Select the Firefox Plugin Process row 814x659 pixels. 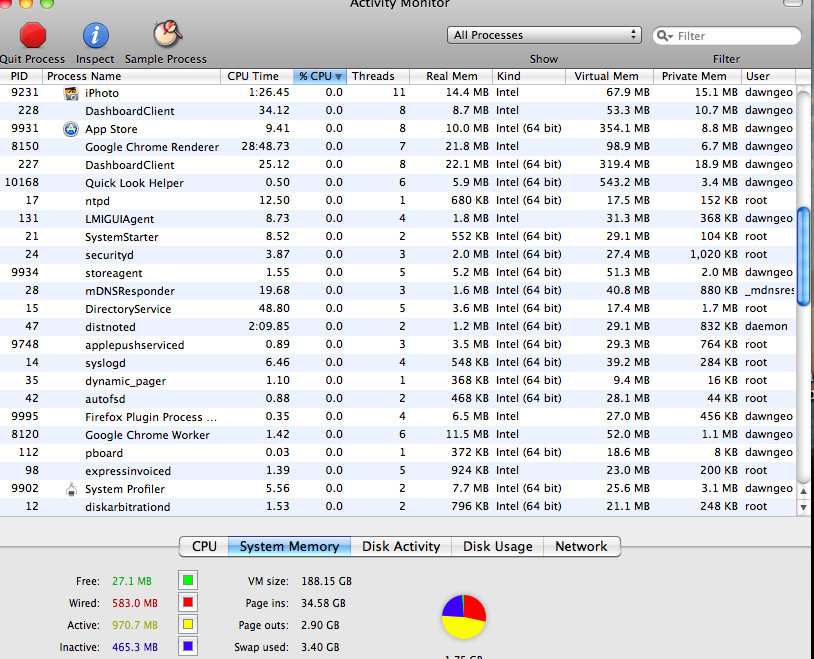pyautogui.click(x=398, y=417)
